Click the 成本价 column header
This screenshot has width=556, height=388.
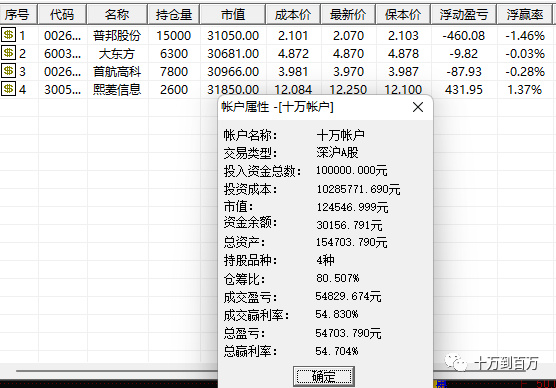(x=293, y=15)
